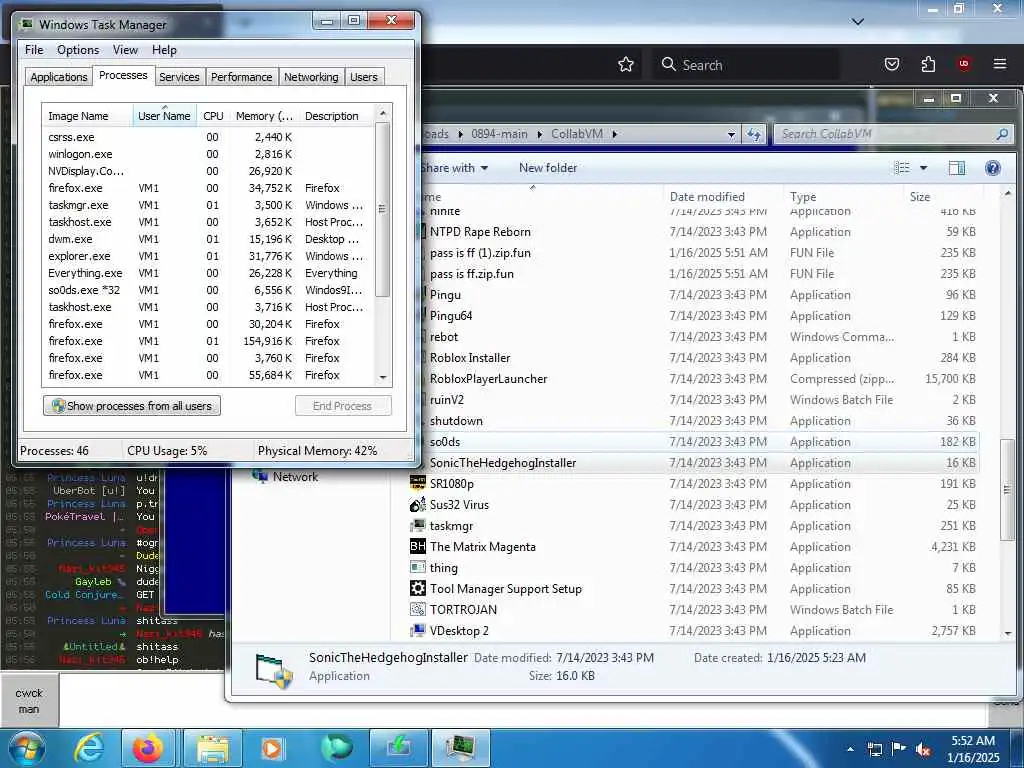
Task: Select the Sus32 Virus file icon
Action: click(417, 505)
